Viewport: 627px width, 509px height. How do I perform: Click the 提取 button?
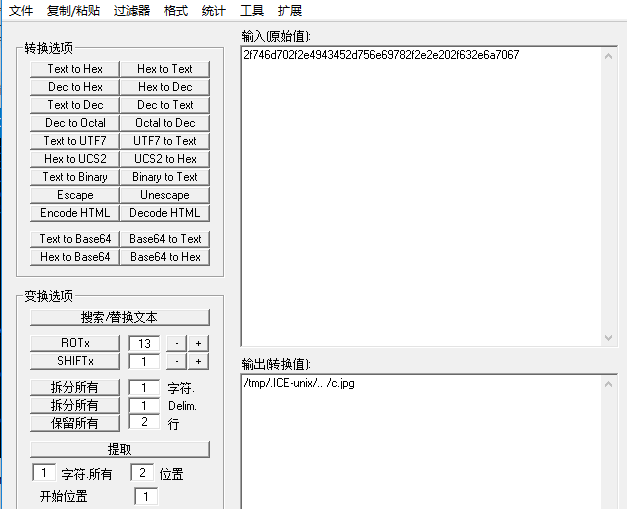120,449
